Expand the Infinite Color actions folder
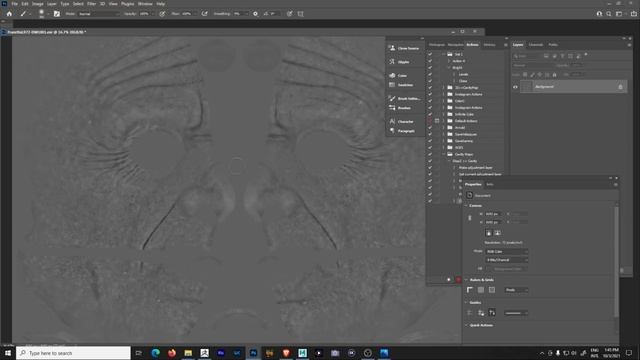 444,114
